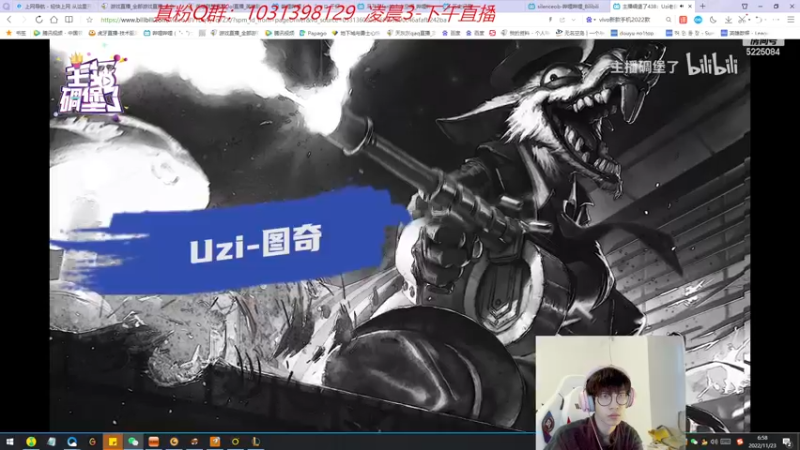The image size is (800, 450).
Task: Open the browser home page
Action: pyautogui.click(x=54, y=19)
